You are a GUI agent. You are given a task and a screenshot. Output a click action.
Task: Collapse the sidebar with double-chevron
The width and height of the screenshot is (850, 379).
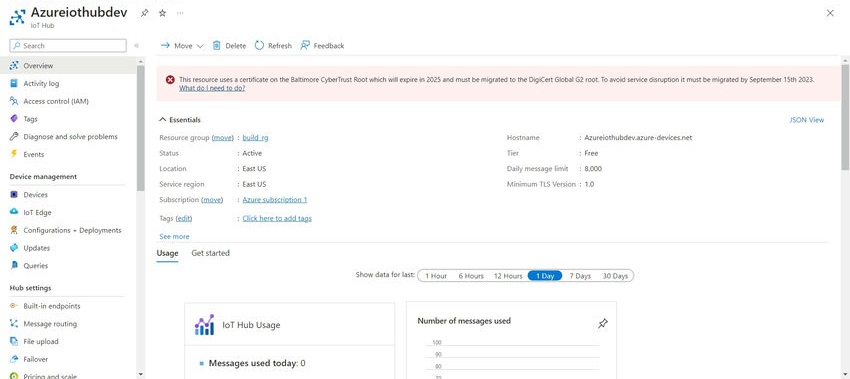pos(136,46)
